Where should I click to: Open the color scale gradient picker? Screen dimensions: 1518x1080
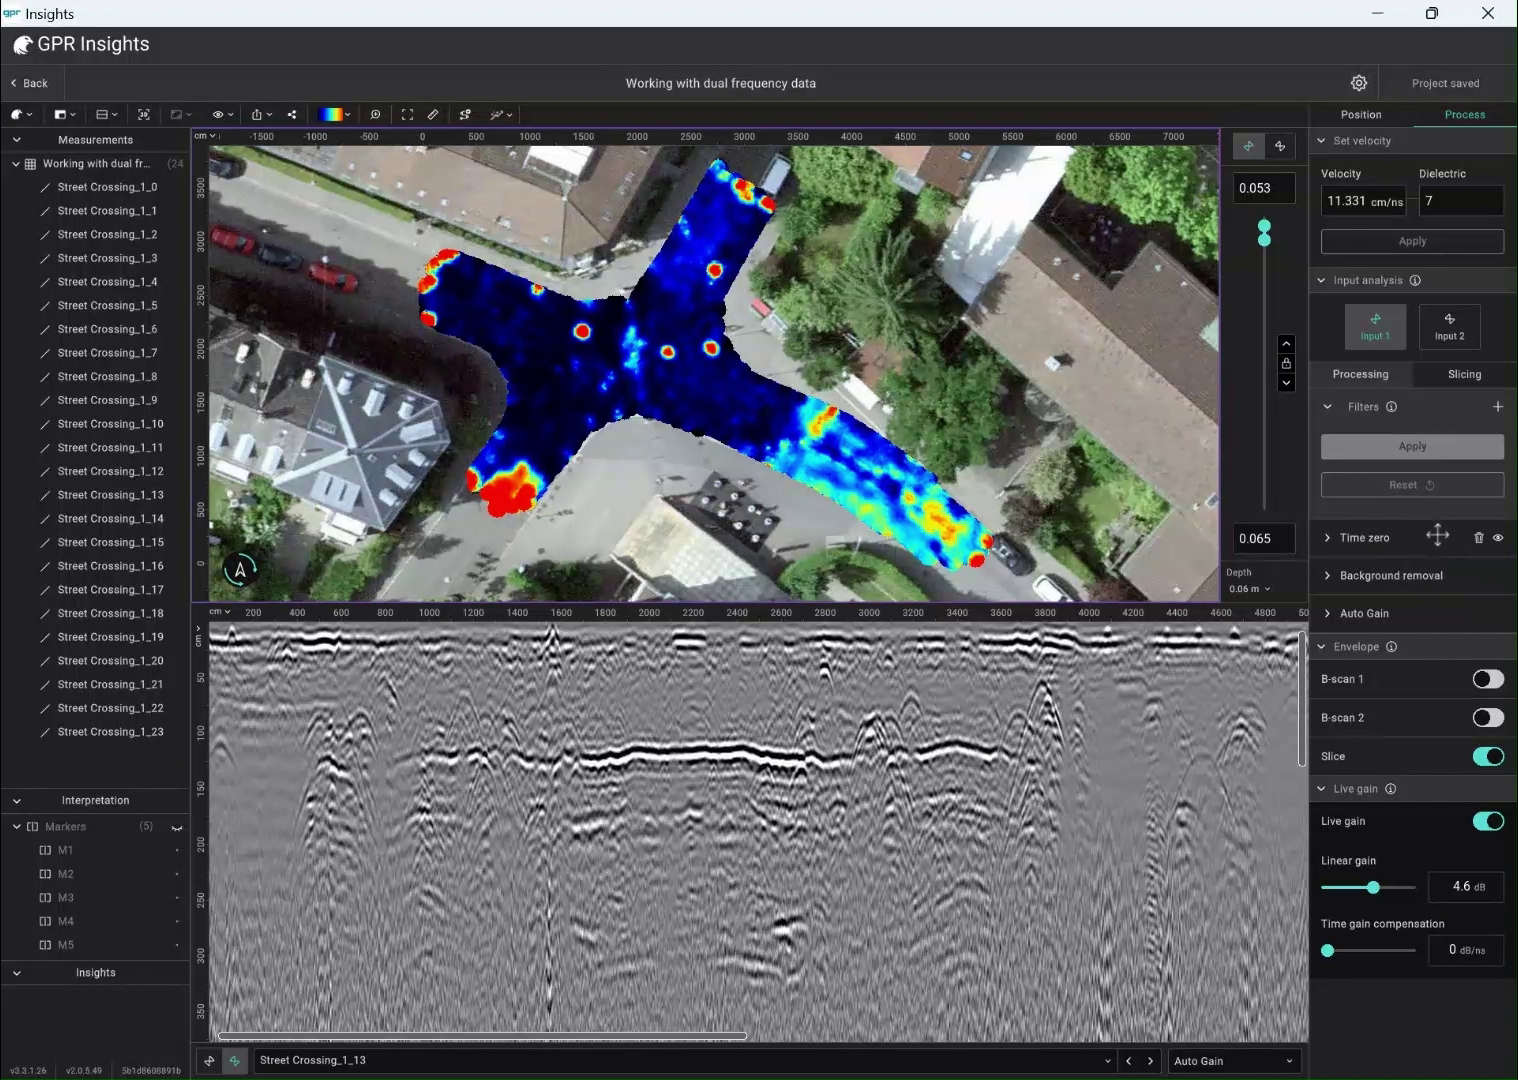tap(333, 114)
